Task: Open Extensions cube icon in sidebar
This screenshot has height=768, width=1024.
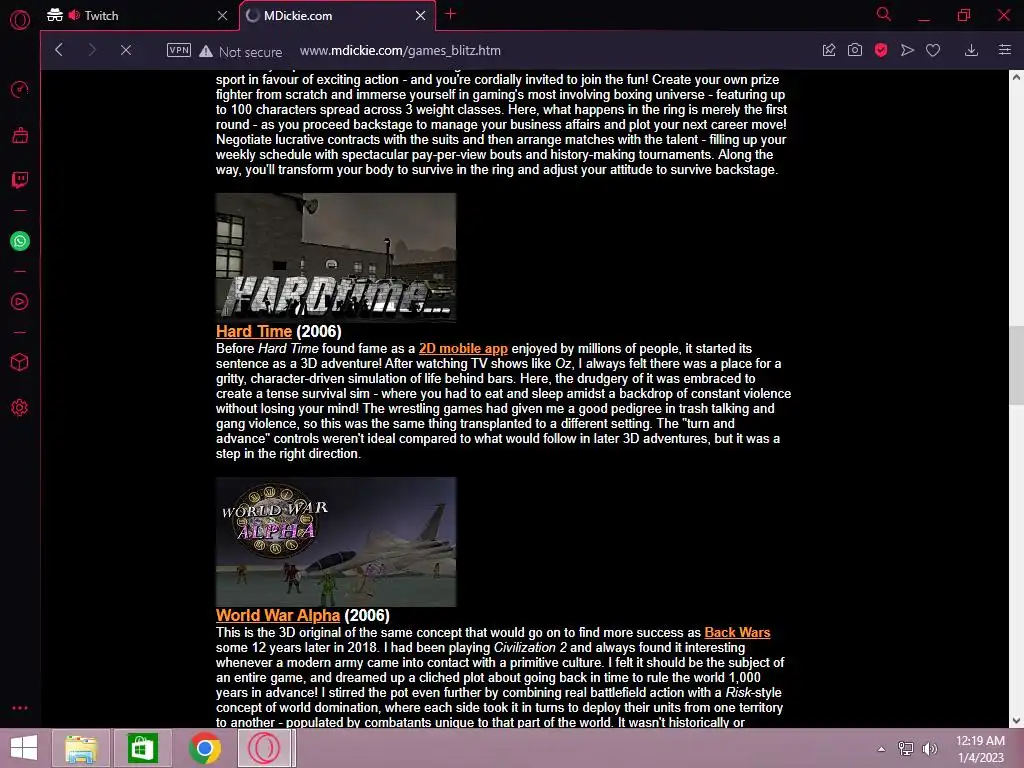Action: pyautogui.click(x=20, y=362)
